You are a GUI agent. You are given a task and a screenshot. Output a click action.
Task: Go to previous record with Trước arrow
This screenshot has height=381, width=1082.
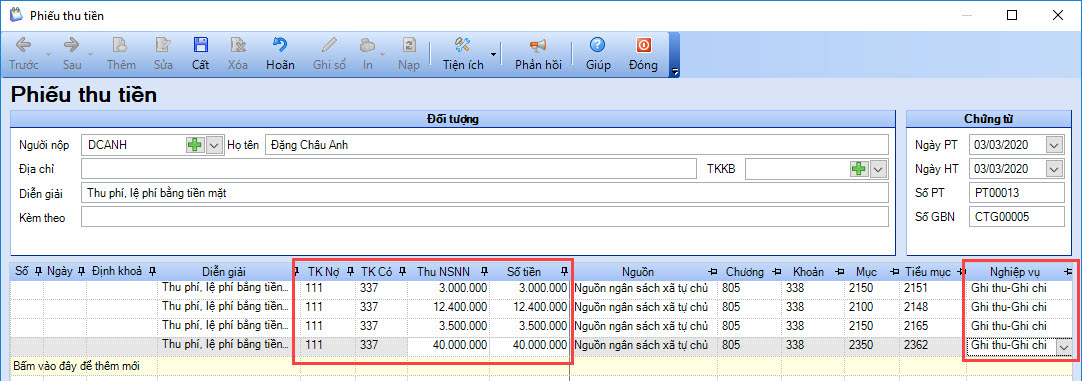point(23,46)
